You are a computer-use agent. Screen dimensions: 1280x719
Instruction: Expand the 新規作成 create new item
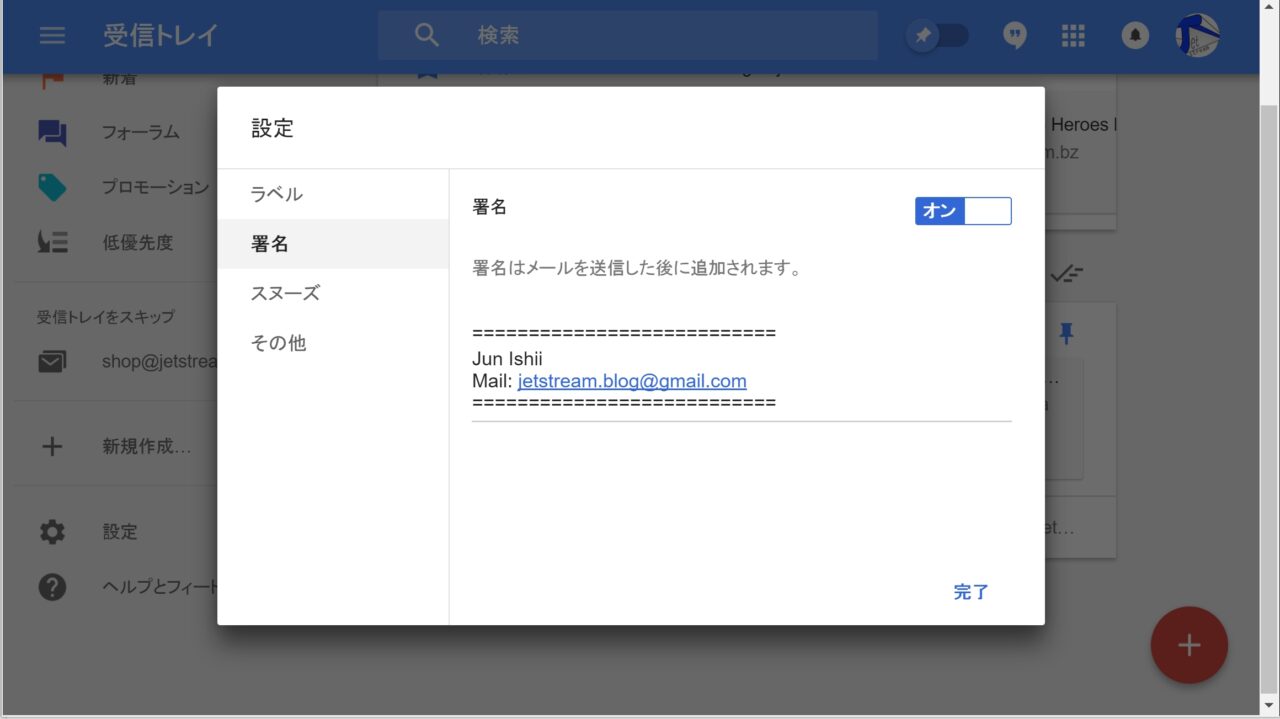pos(146,447)
